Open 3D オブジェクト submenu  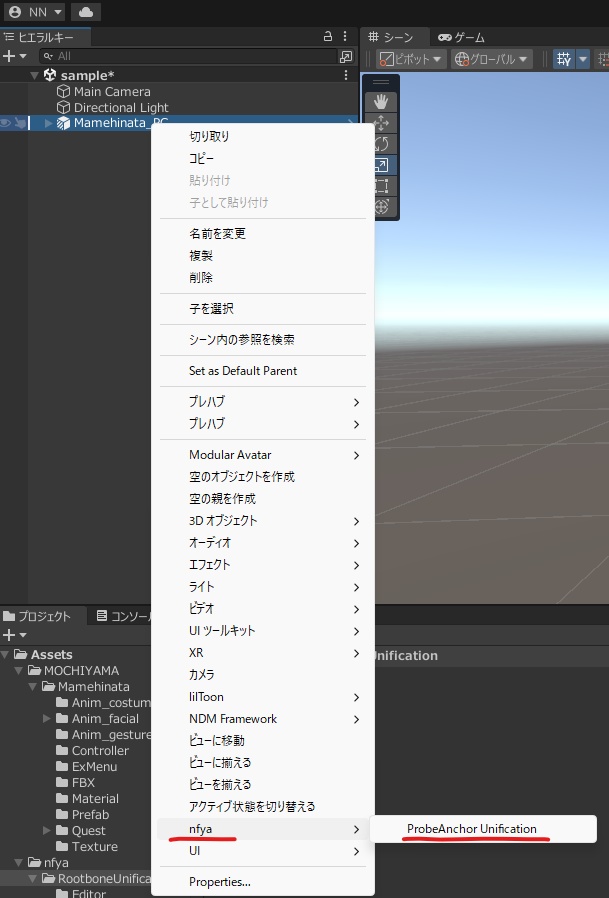[262, 521]
